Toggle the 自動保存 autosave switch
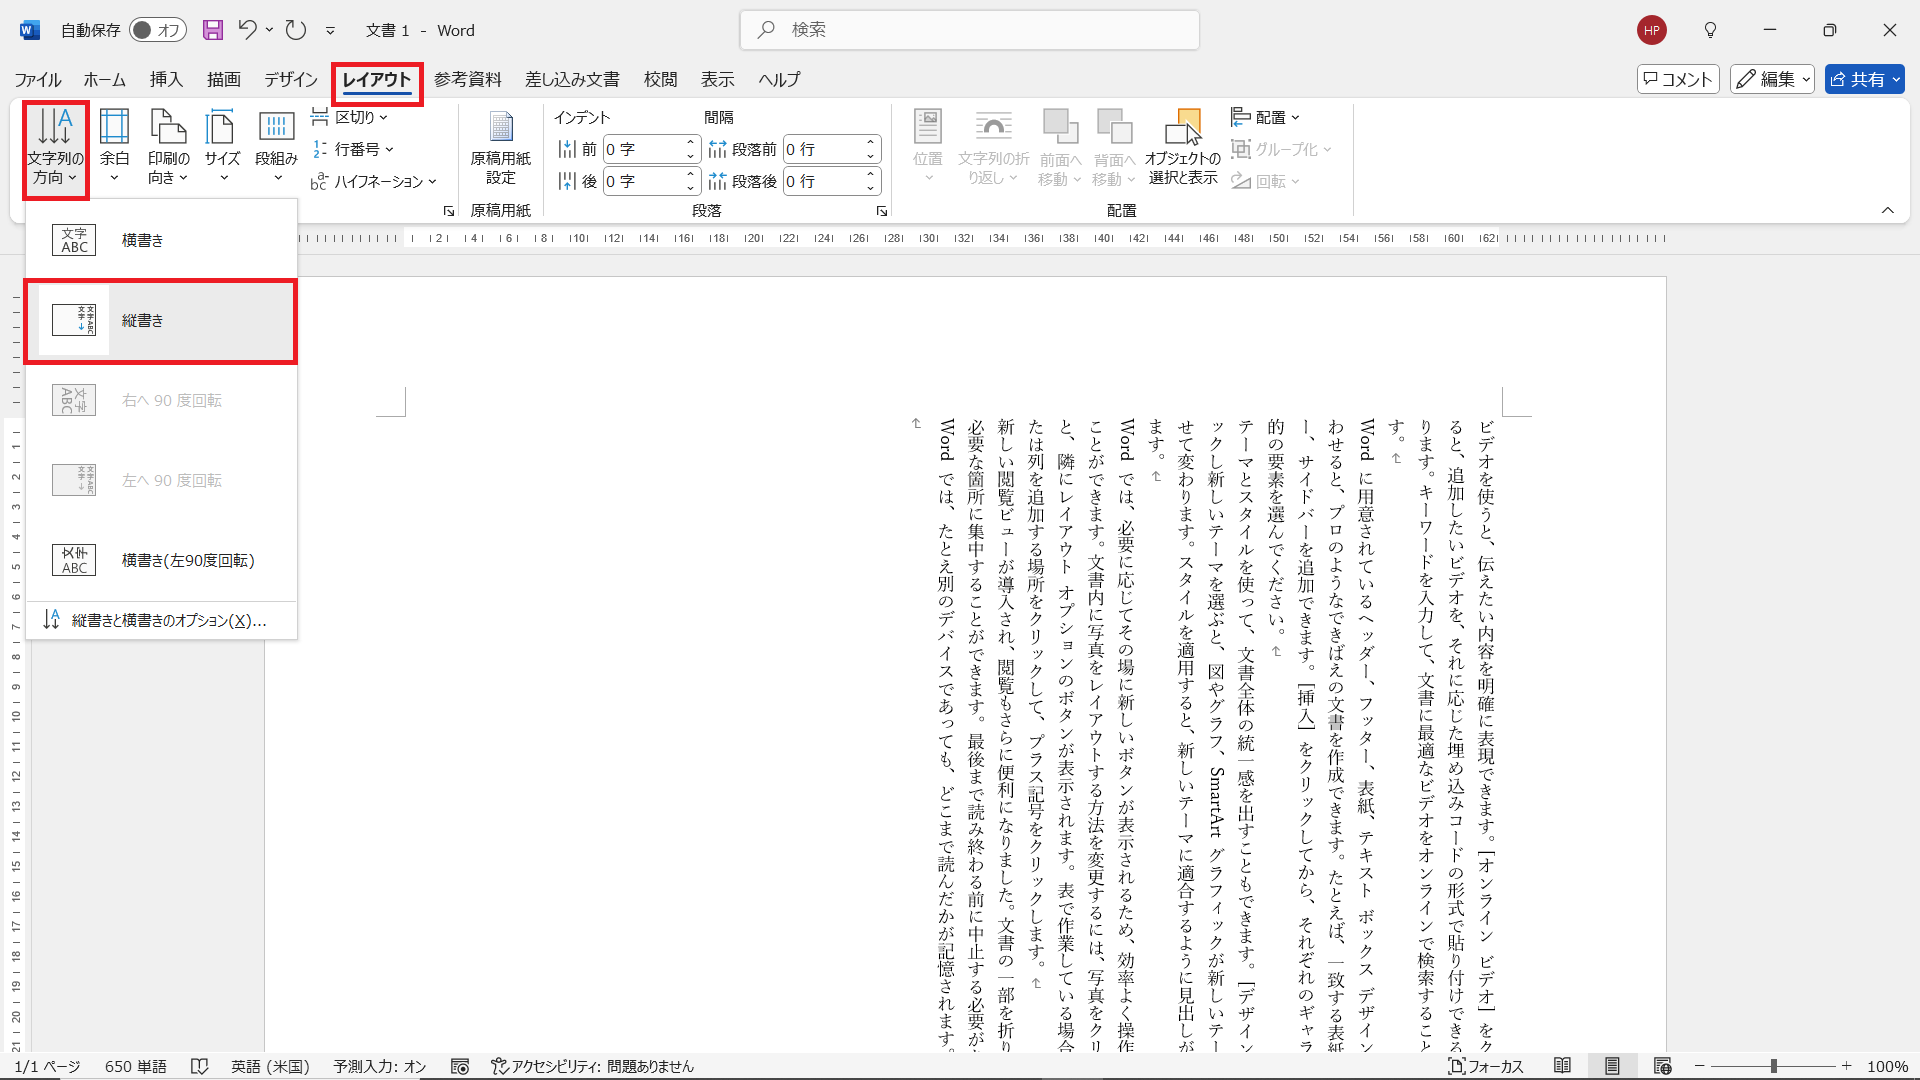 [x=158, y=30]
